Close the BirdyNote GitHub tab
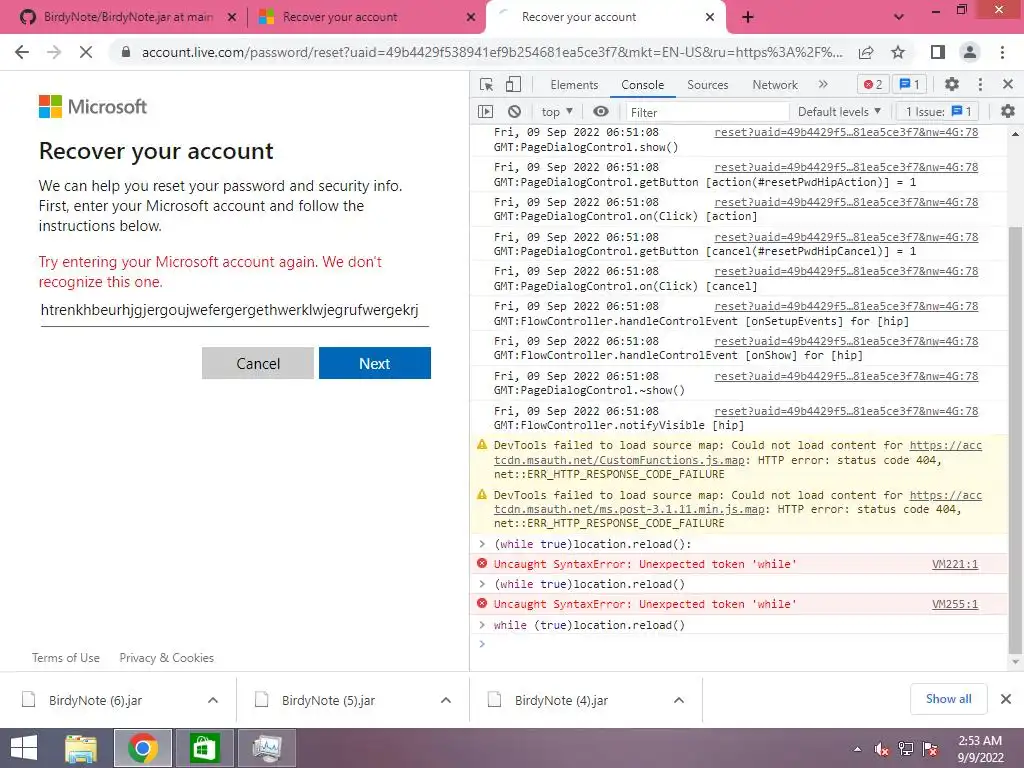1024x768 pixels. click(232, 17)
